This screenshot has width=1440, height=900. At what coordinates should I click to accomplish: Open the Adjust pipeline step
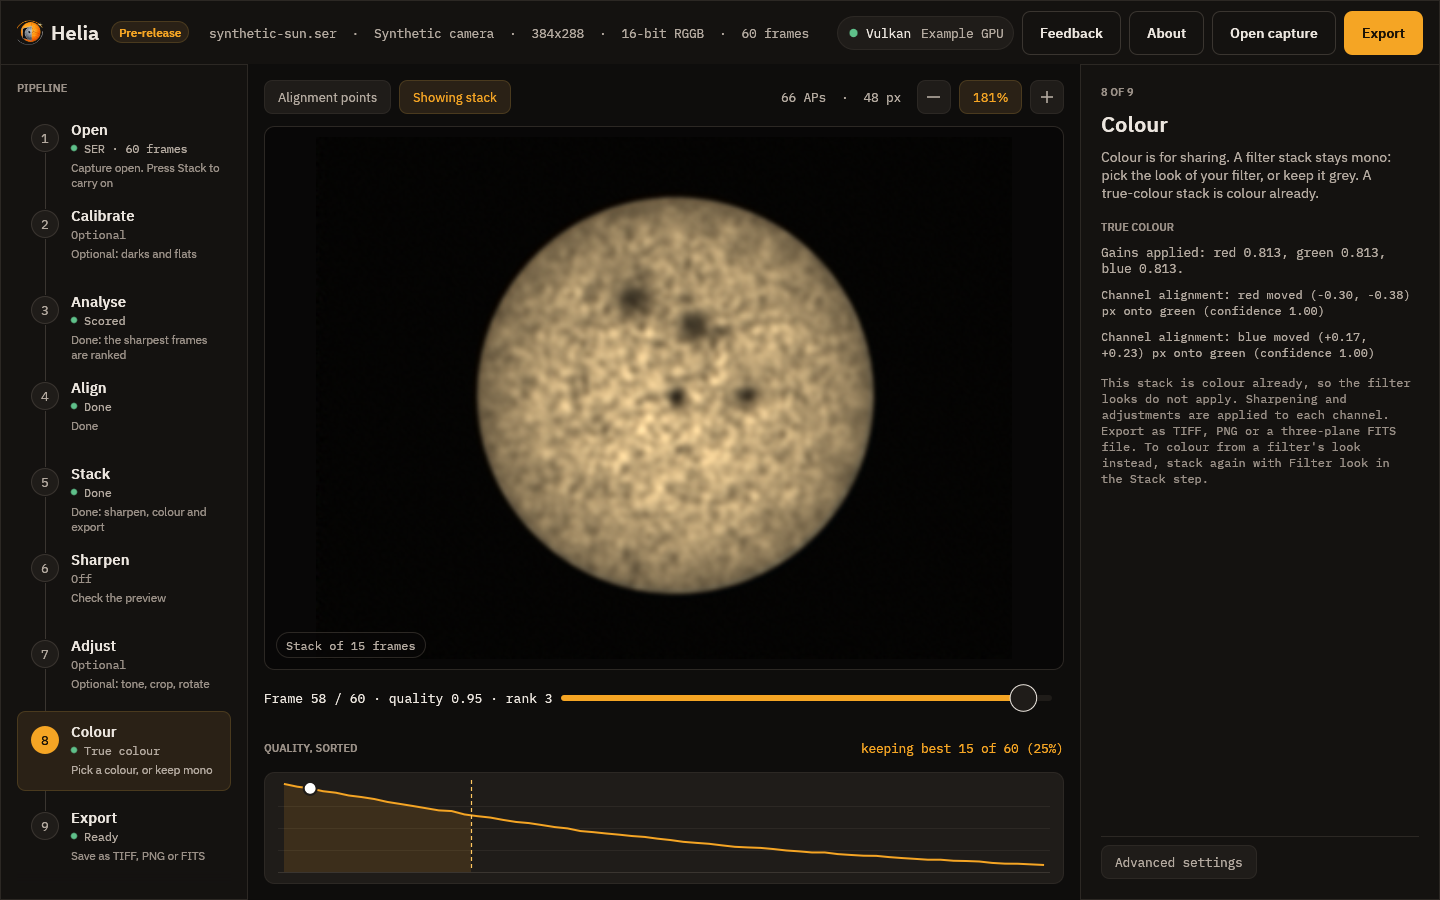click(124, 664)
